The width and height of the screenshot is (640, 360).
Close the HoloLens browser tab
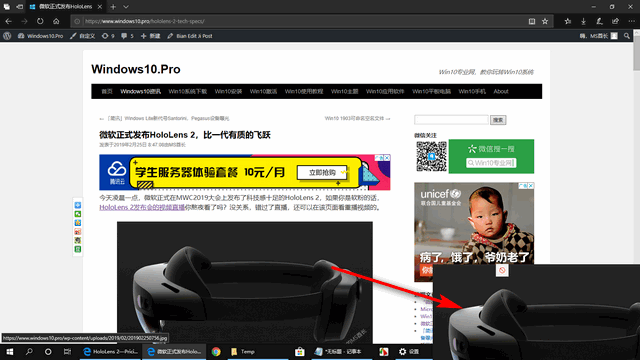point(100,7)
